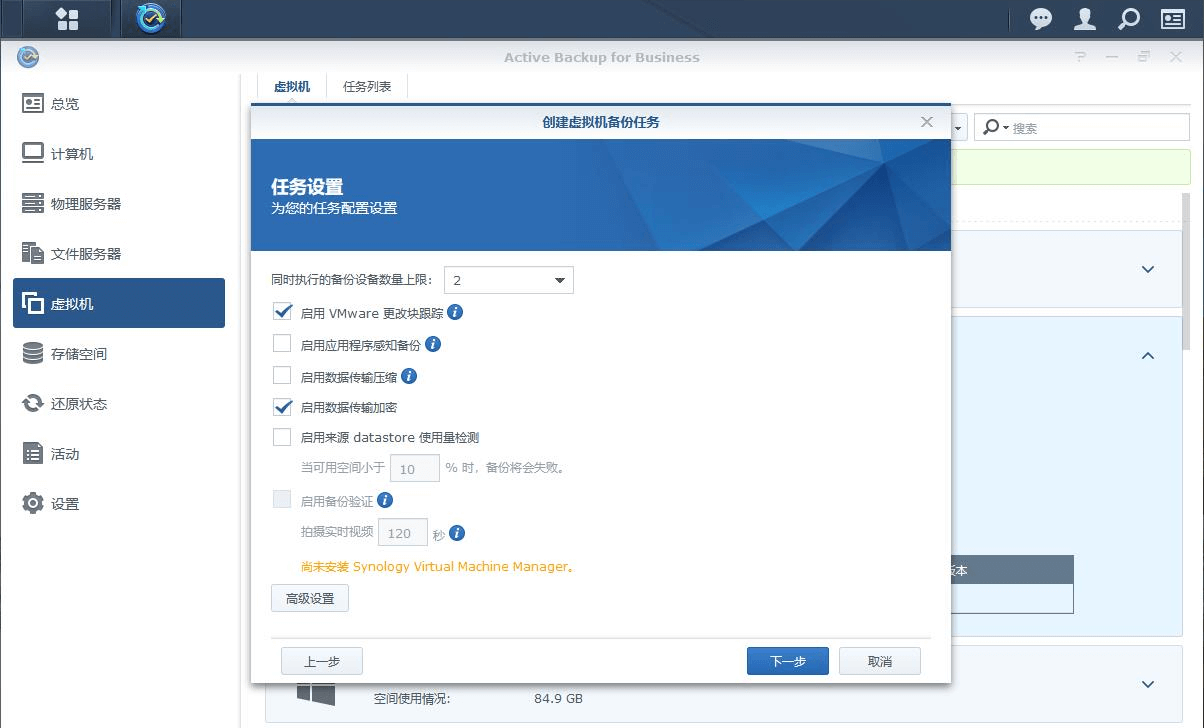Click info icon beside application-aware backup
This screenshot has height=728, width=1204.
click(x=433, y=344)
